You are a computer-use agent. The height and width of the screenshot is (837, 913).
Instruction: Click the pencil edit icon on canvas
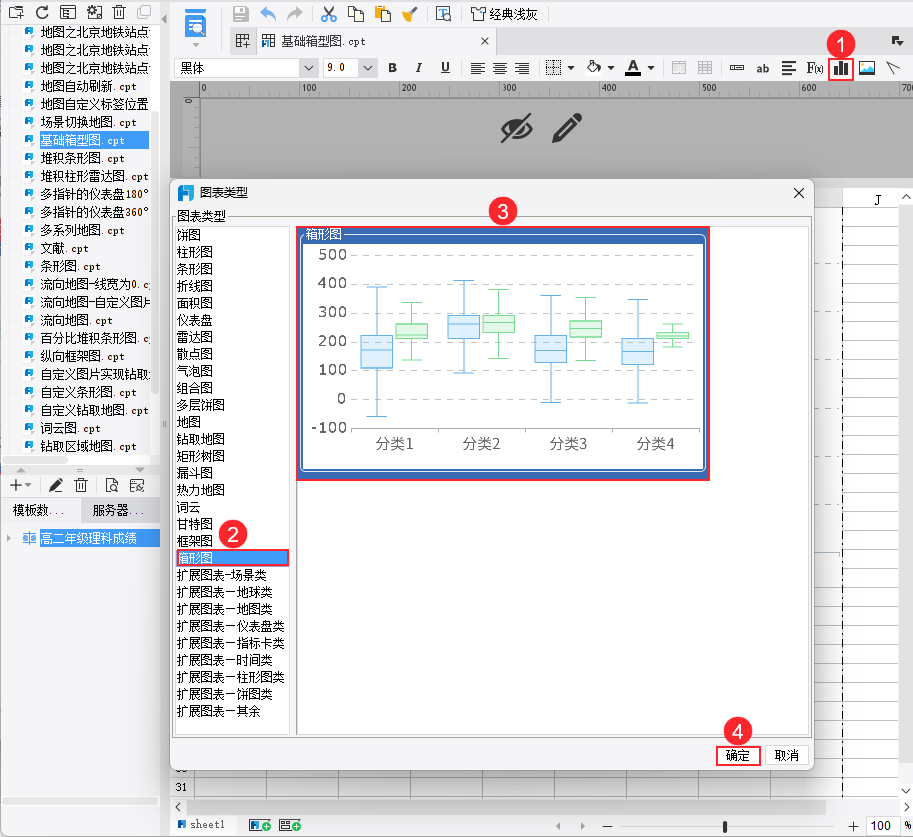[x=567, y=128]
